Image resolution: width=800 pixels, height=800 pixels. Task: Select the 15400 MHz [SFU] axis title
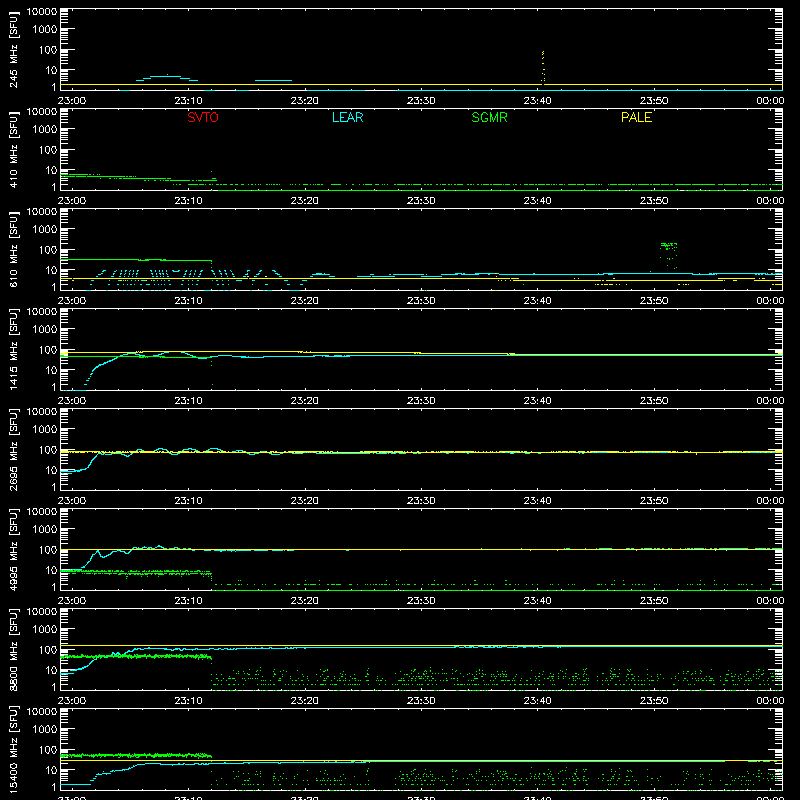point(14,750)
